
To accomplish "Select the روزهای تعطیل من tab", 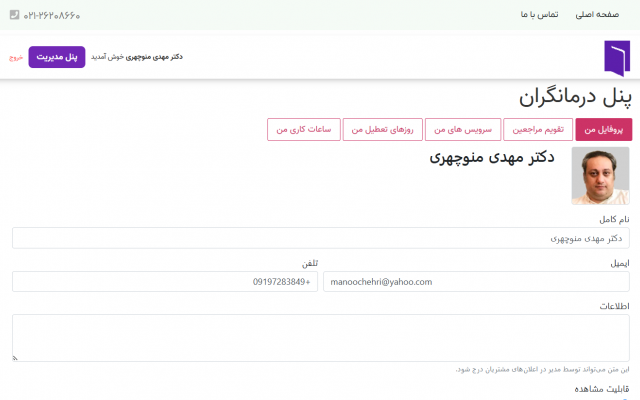I will 382,130.
